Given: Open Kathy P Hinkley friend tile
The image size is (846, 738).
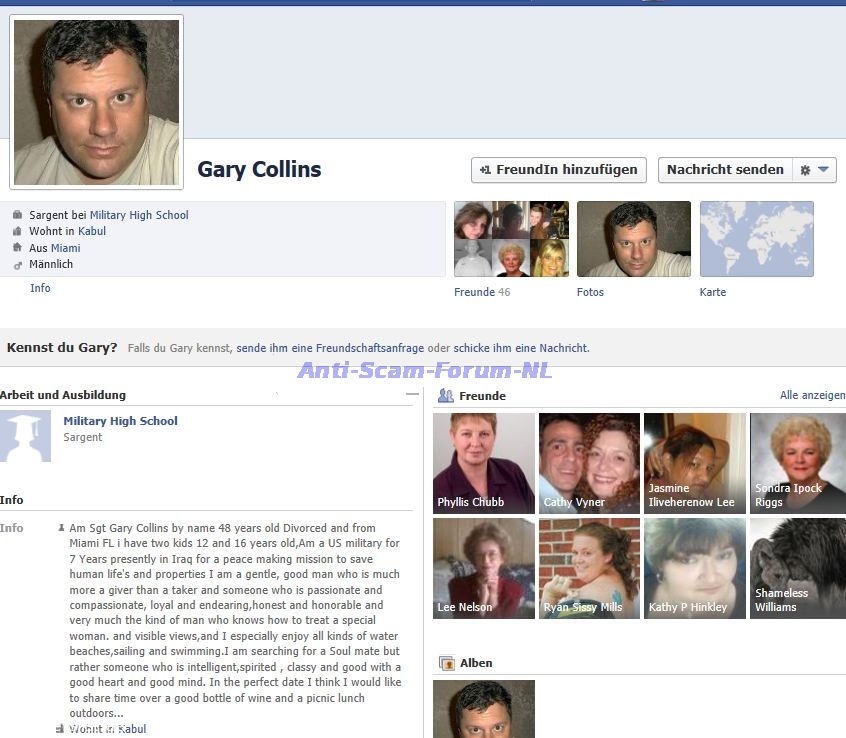Looking at the screenshot, I should [694, 568].
